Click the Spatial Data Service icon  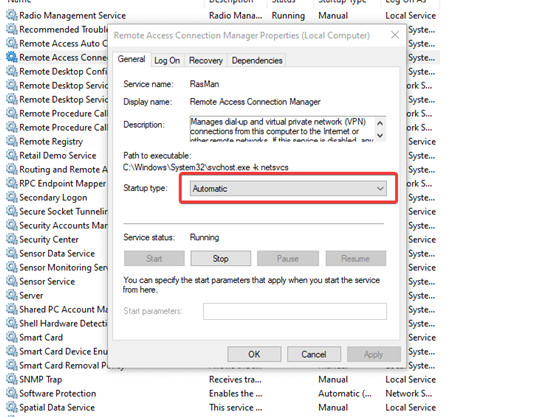(12, 408)
